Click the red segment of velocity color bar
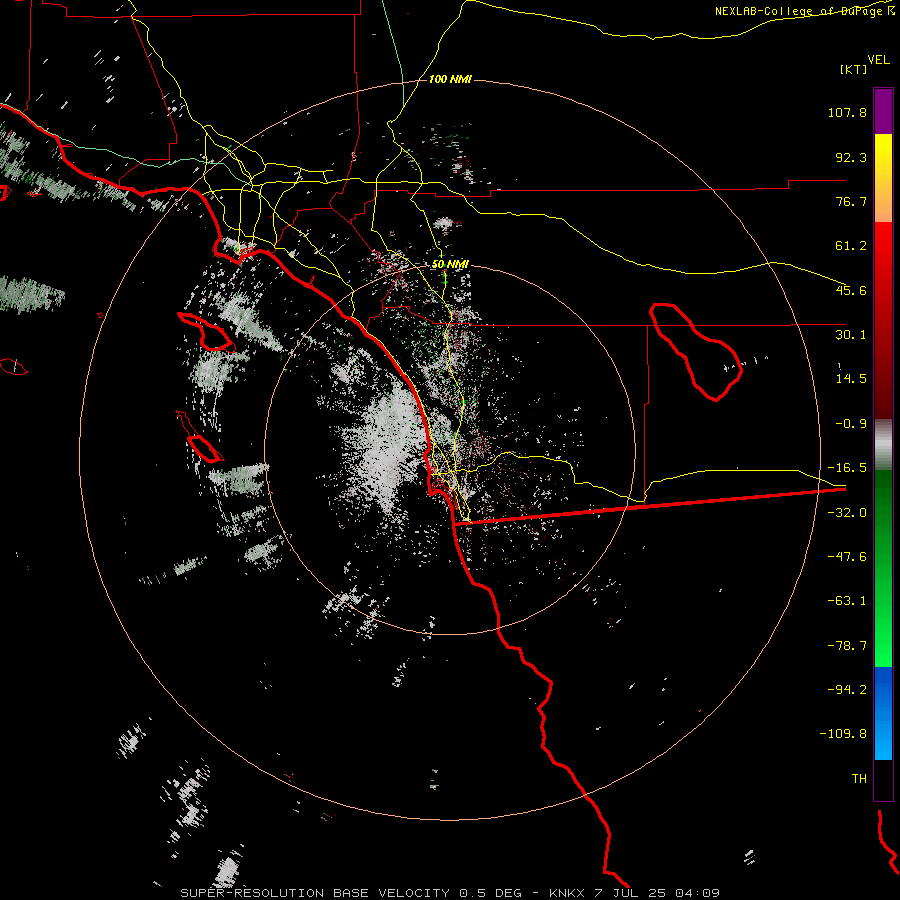The image size is (900, 900). click(883, 320)
